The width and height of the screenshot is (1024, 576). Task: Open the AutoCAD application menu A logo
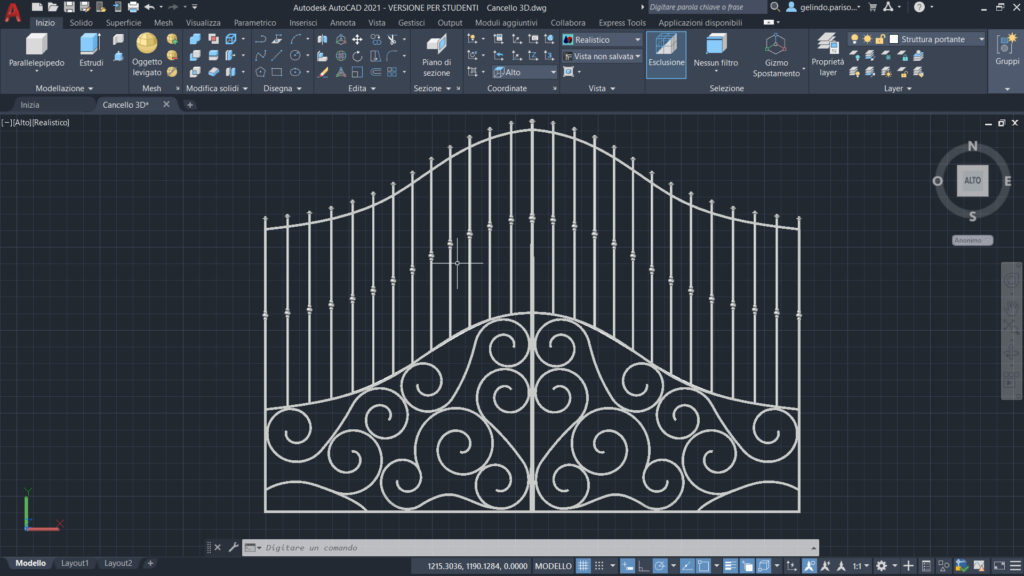(12, 12)
